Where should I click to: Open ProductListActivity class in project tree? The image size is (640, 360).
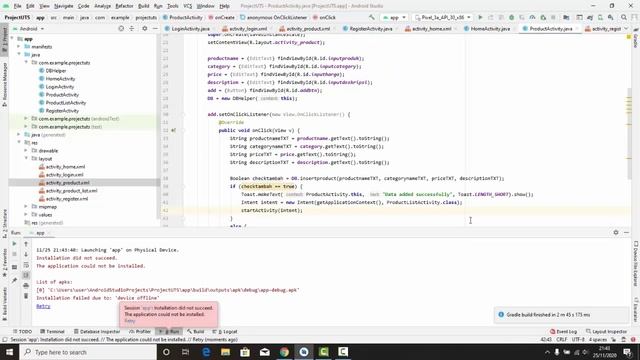pos(62,102)
